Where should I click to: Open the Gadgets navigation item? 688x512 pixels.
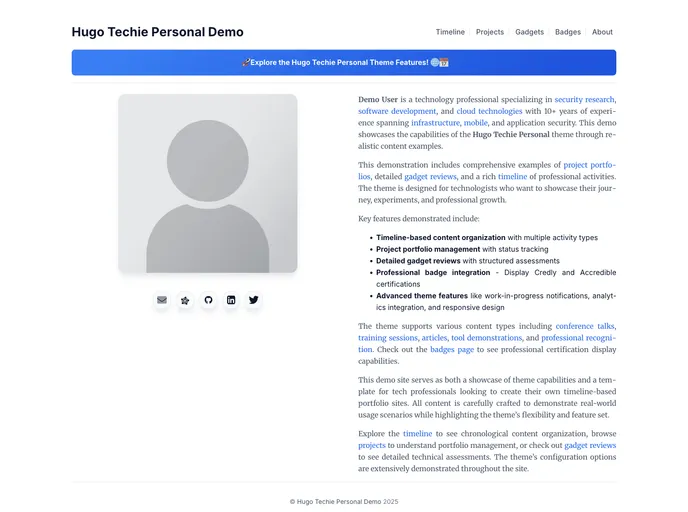coord(529,32)
